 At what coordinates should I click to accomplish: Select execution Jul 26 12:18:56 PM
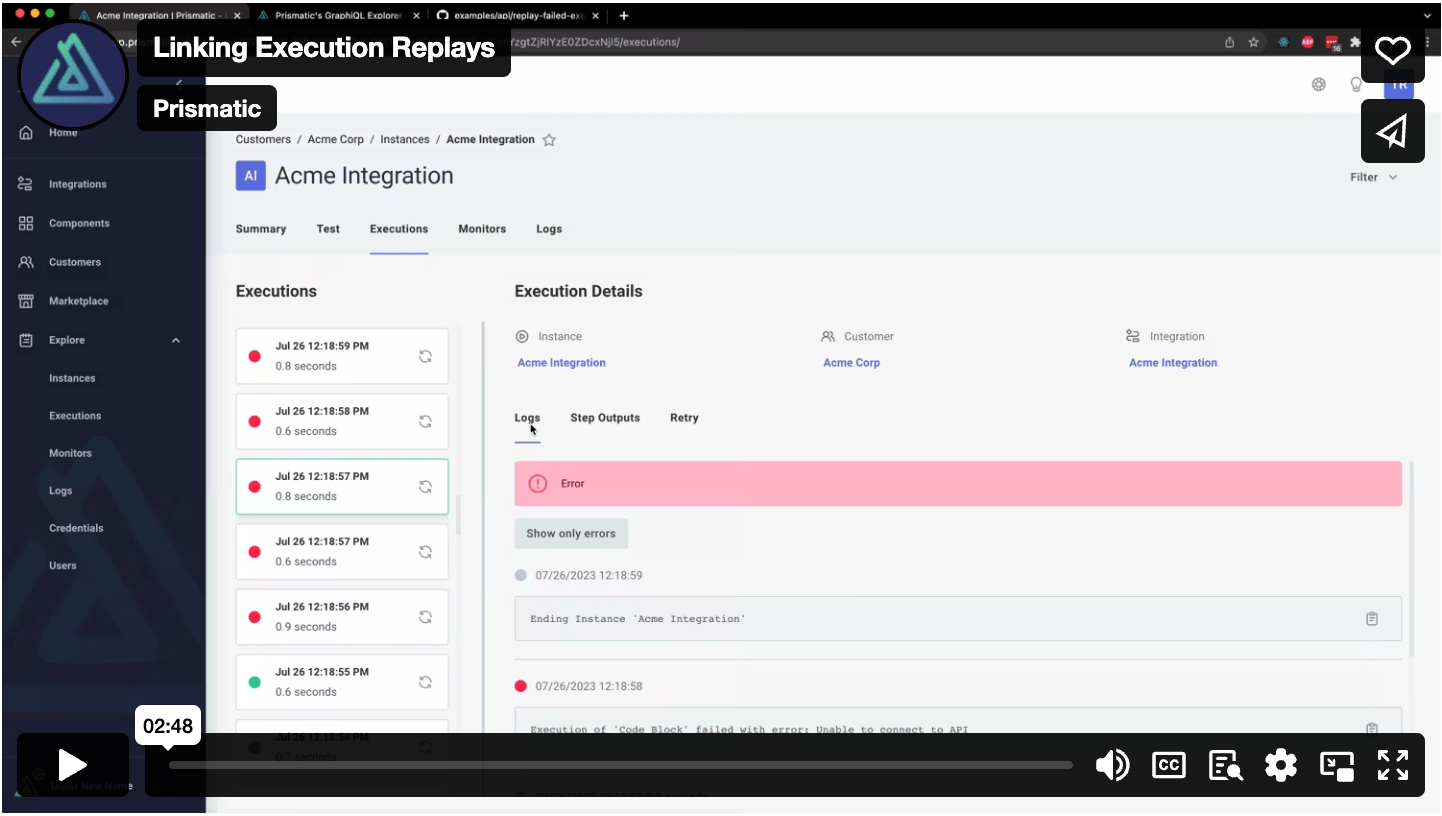[x=342, y=616]
